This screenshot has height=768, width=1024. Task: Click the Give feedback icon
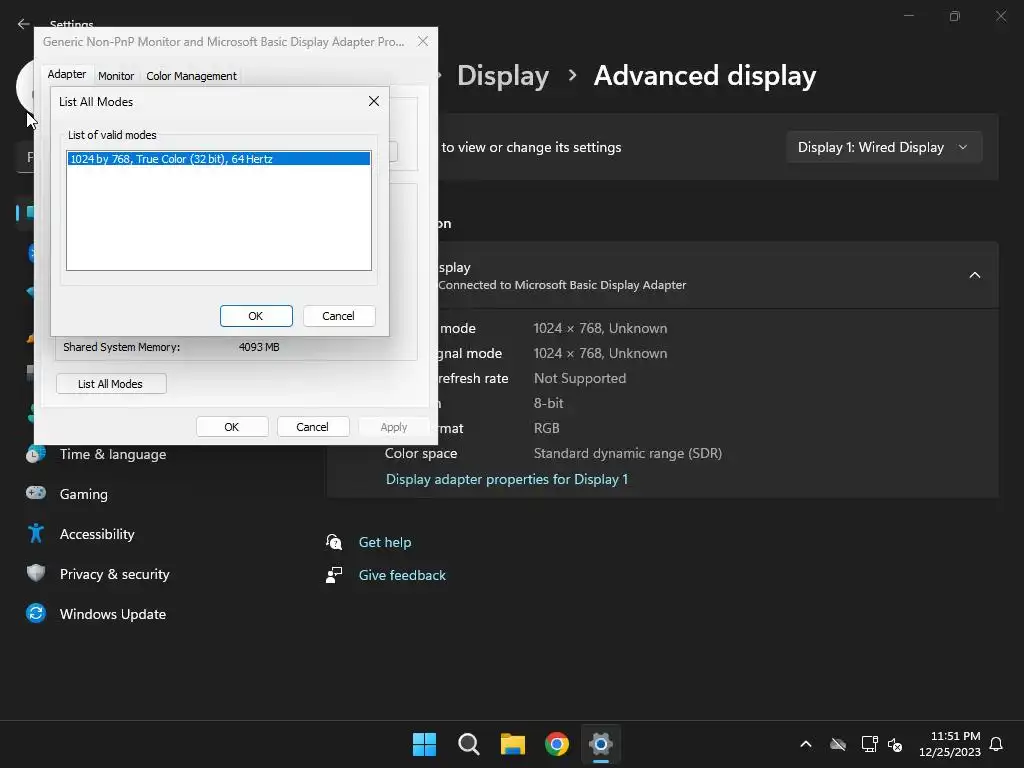tap(334, 575)
